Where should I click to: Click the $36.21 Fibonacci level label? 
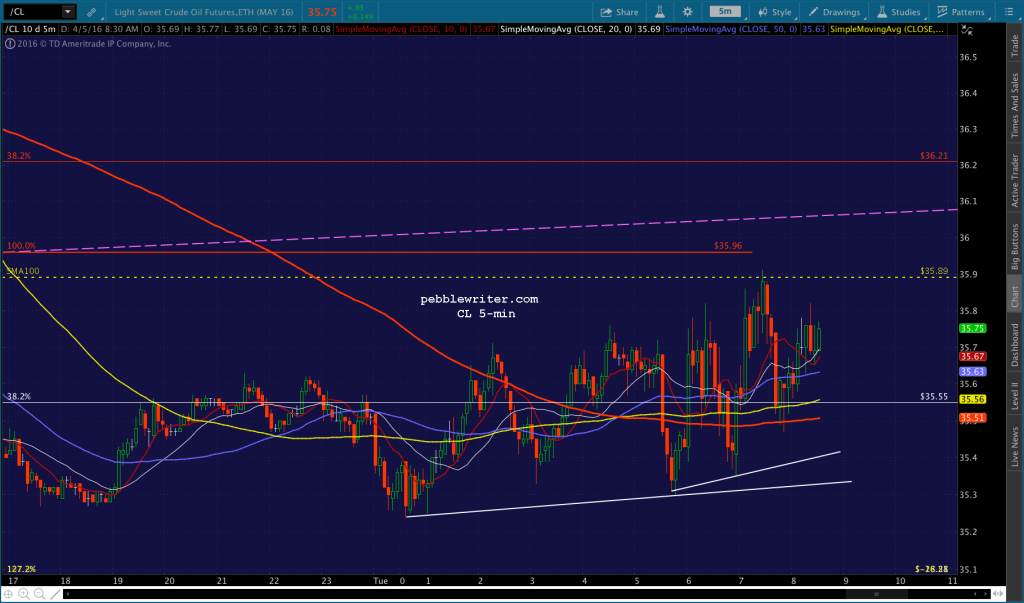933,156
